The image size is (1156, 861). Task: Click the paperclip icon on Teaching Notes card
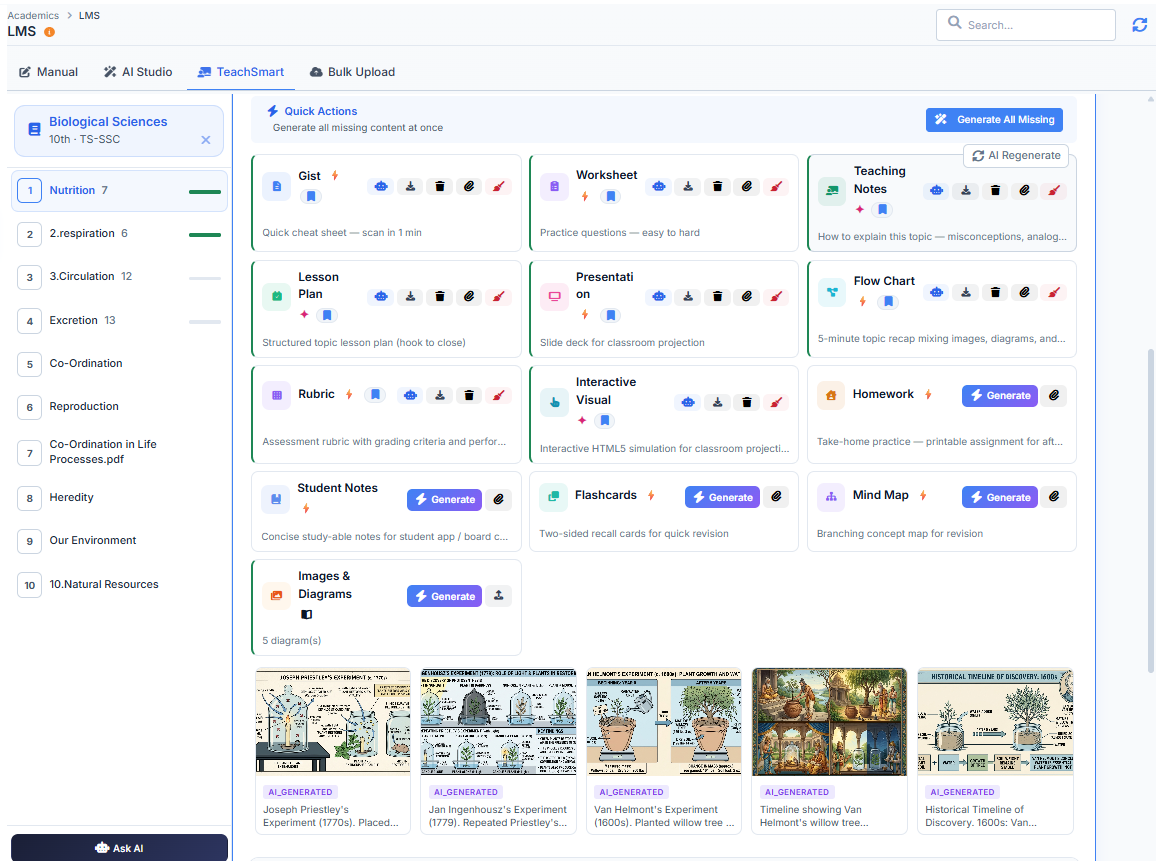(1025, 190)
